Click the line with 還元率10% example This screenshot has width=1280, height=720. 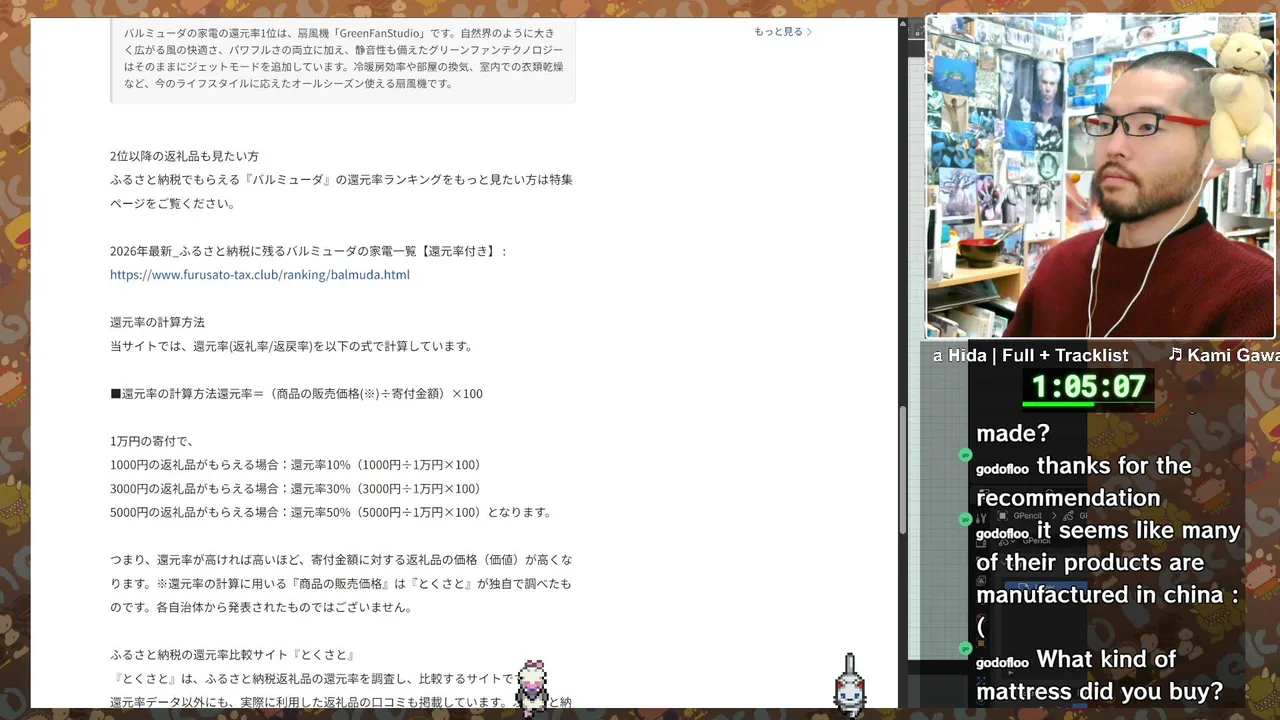coord(298,465)
